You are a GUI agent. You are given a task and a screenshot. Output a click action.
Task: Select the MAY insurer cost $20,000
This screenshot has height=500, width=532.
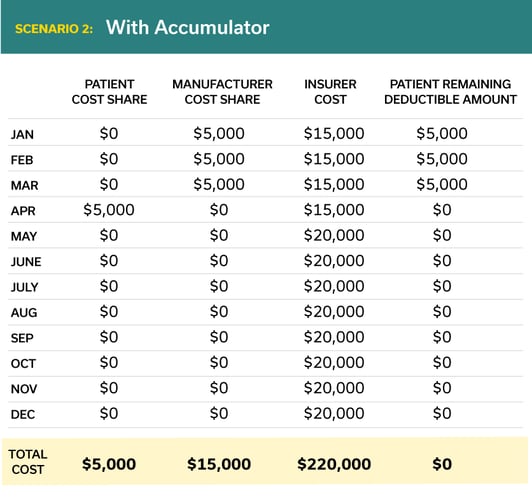(x=334, y=235)
